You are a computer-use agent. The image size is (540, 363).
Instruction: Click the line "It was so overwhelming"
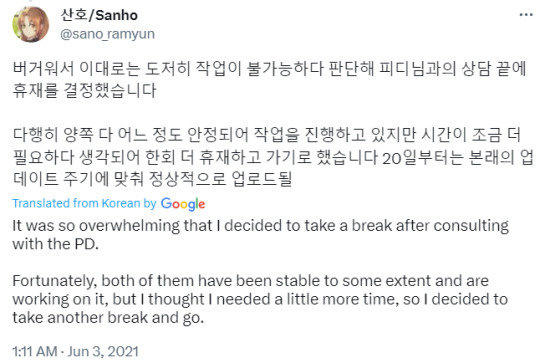(261, 226)
